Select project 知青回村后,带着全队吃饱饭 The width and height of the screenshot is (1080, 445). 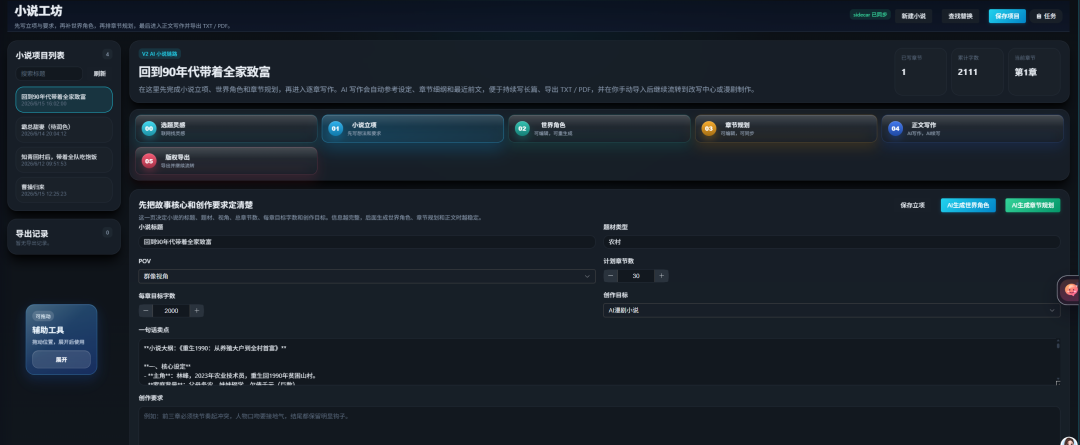64,160
